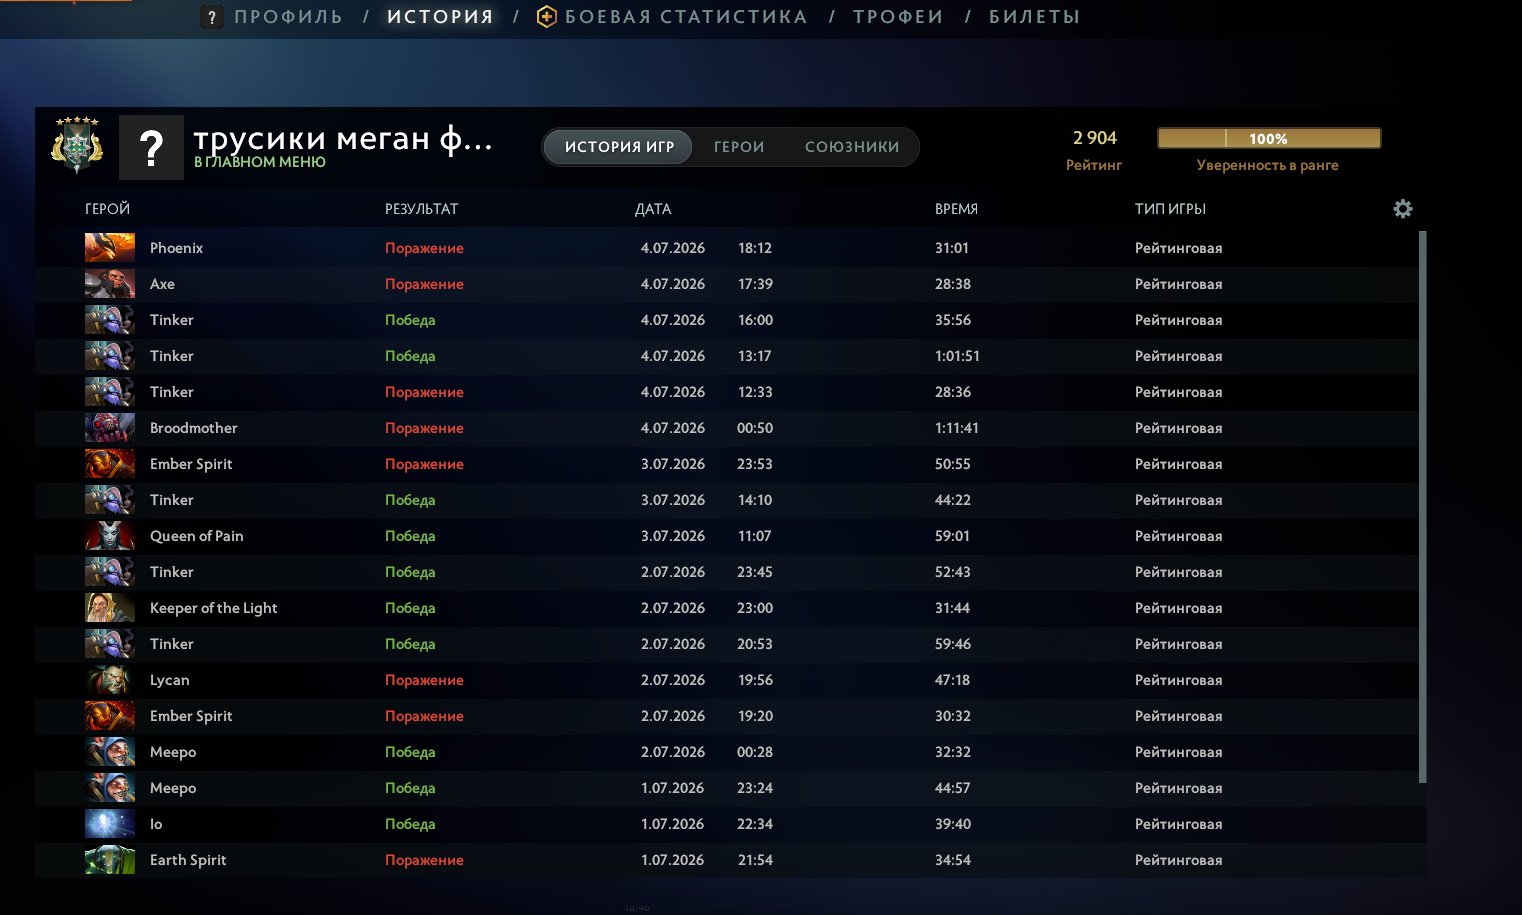
Task: Select the История игр sub-tab
Action: point(619,147)
